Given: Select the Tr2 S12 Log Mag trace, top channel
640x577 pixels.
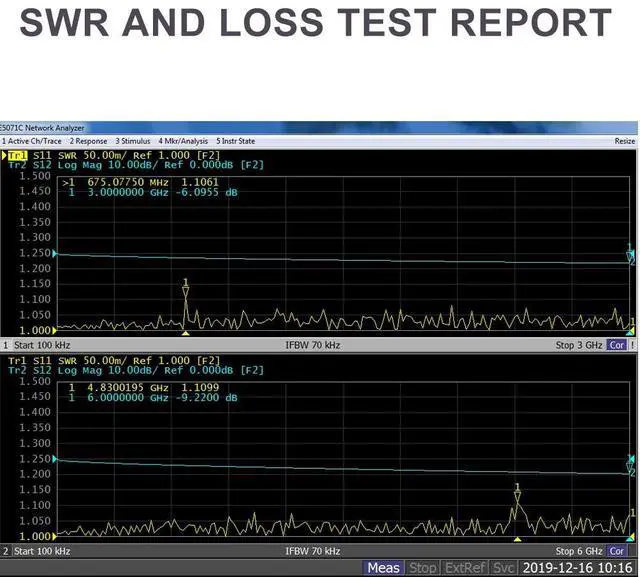Looking at the screenshot, I should (x=80, y=165).
